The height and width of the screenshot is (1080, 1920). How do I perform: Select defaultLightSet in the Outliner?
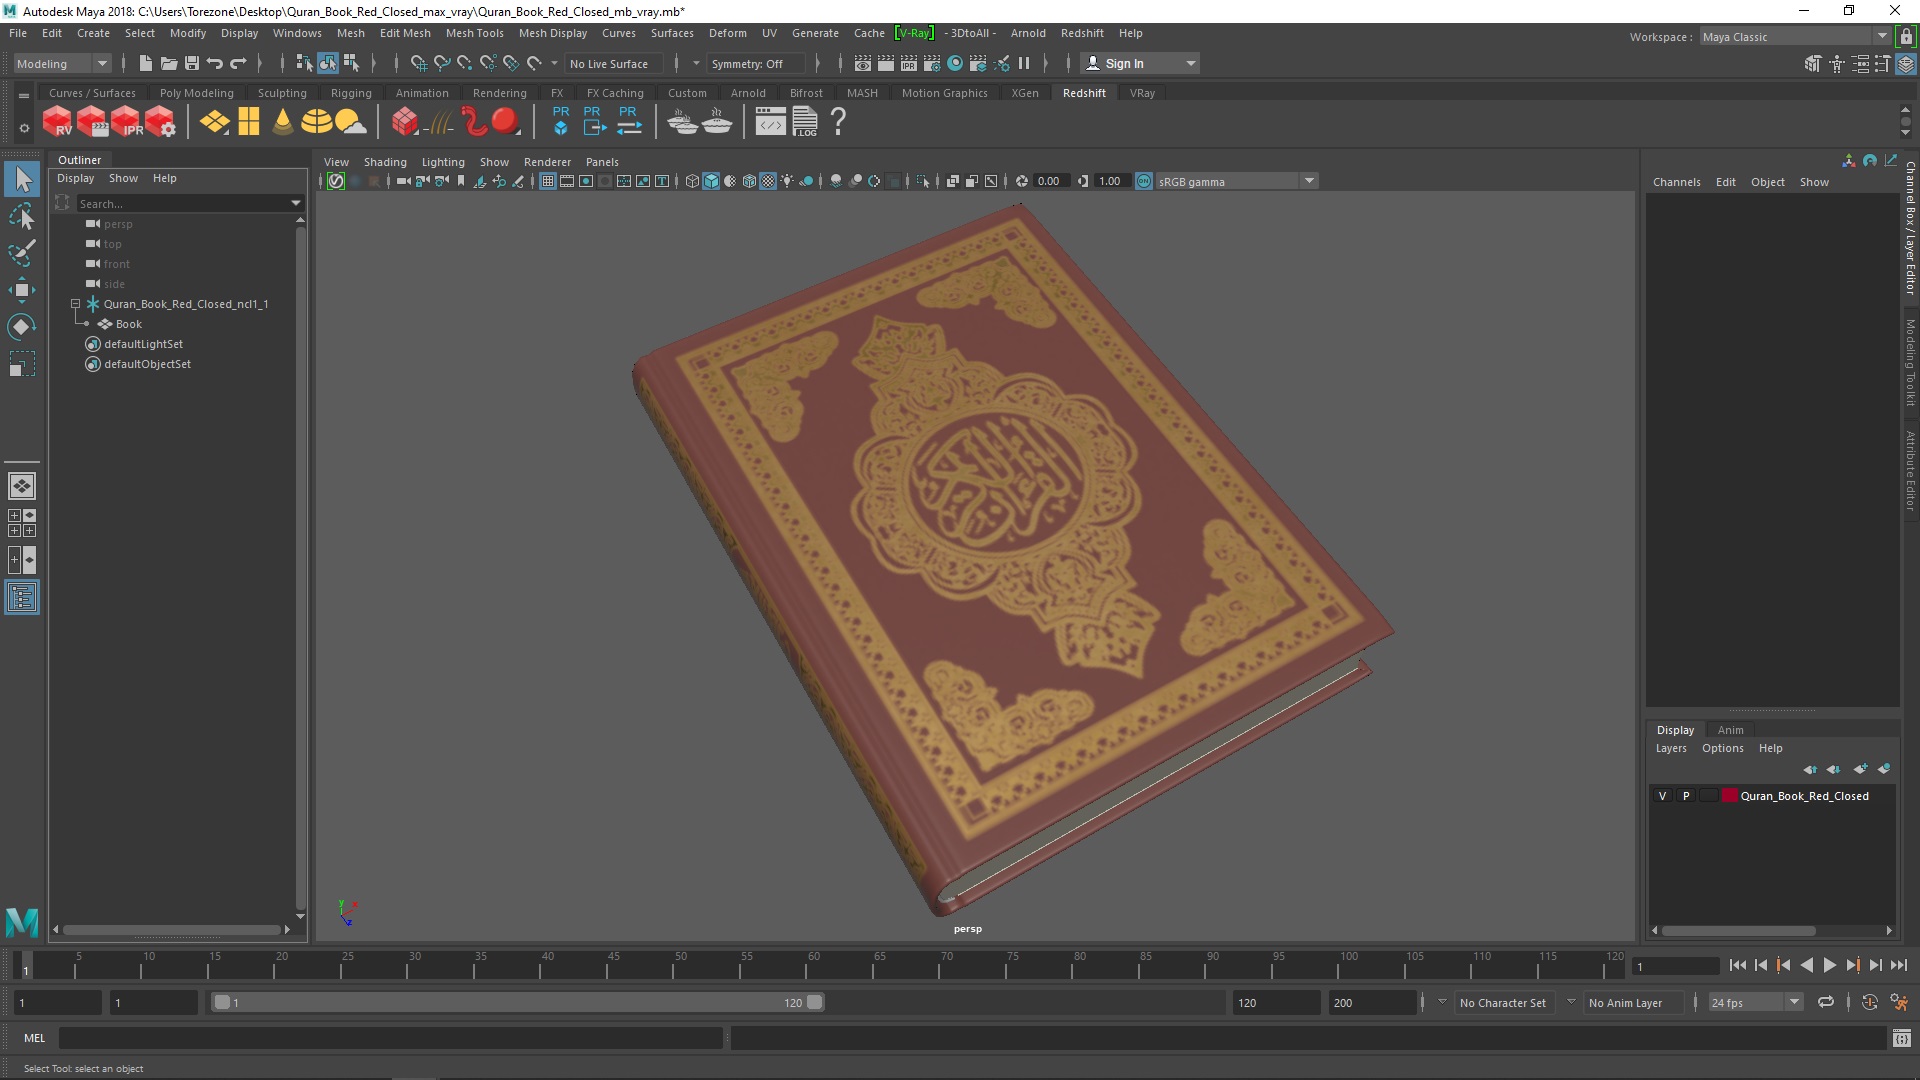143,344
